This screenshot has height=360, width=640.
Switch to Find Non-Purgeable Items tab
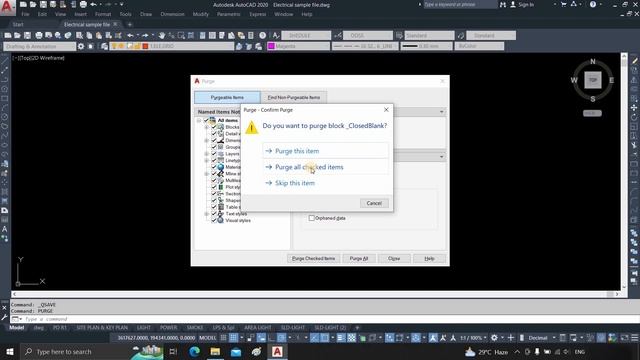(293, 98)
